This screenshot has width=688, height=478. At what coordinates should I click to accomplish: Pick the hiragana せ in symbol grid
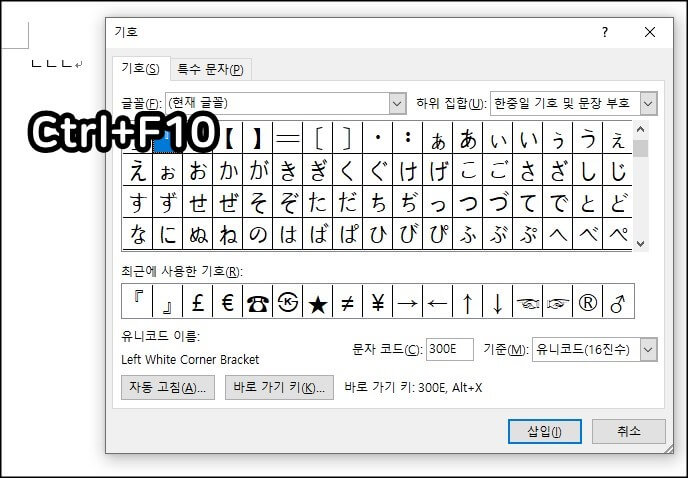[x=197, y=201]
